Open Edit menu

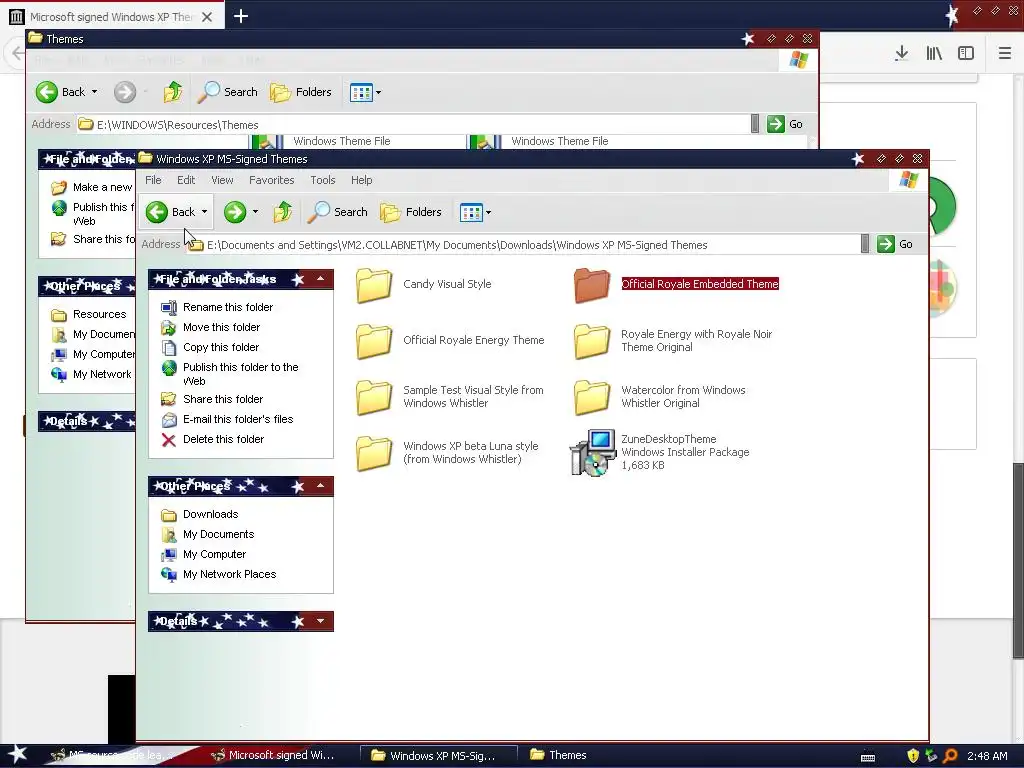(186, 180)
